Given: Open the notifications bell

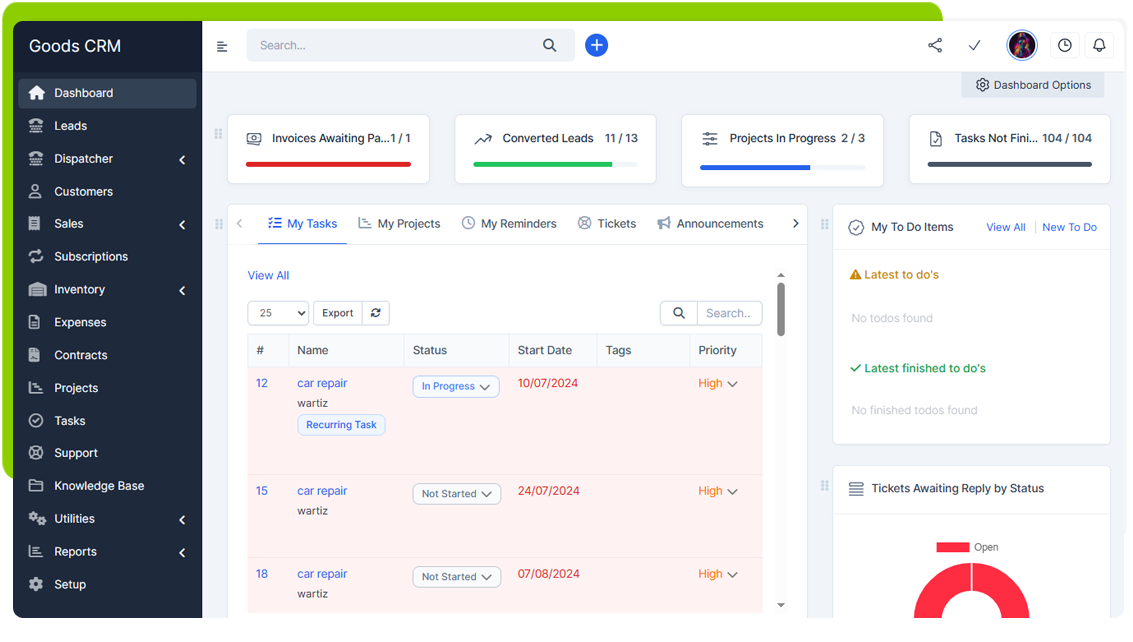Looking at the screenshot, I should (x=1099, y=46).
